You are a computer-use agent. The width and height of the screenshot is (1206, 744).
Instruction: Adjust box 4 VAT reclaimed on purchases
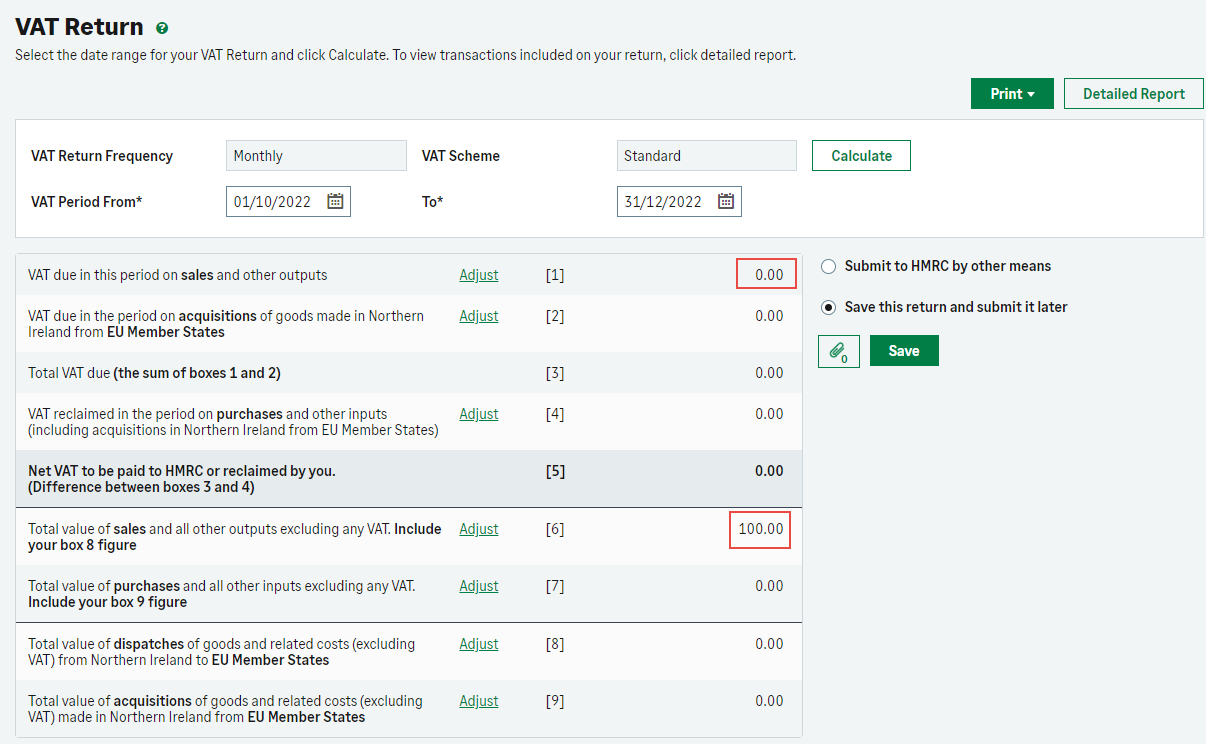(x=478, y=414)
